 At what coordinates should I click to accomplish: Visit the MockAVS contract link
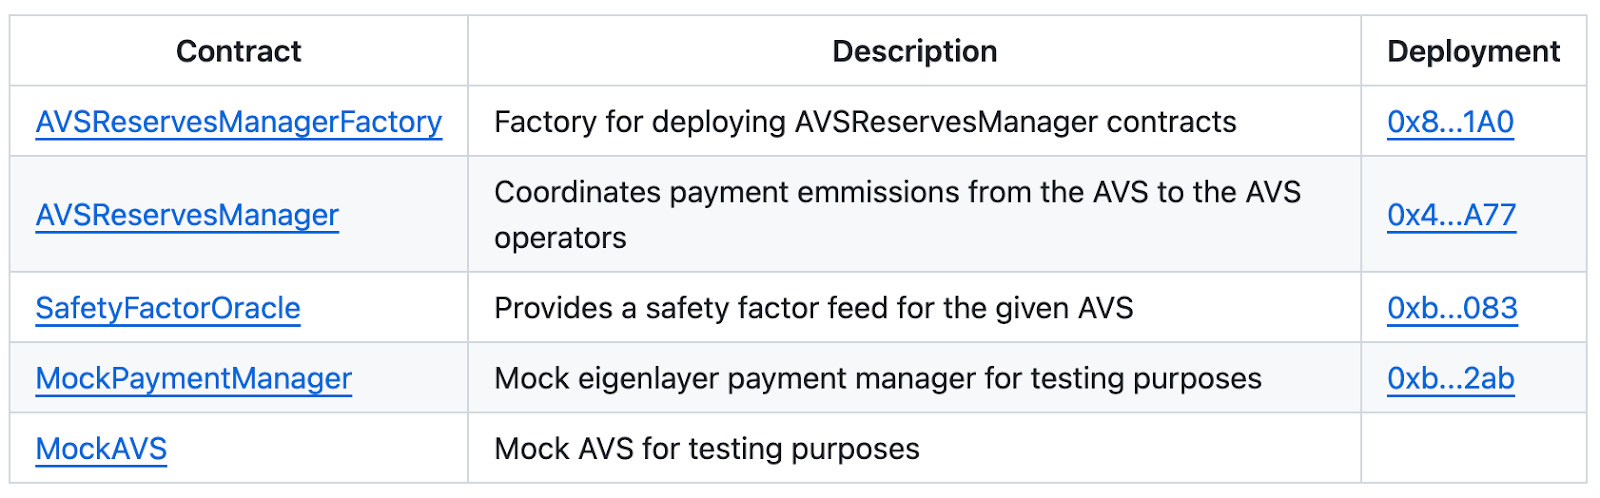101,449
